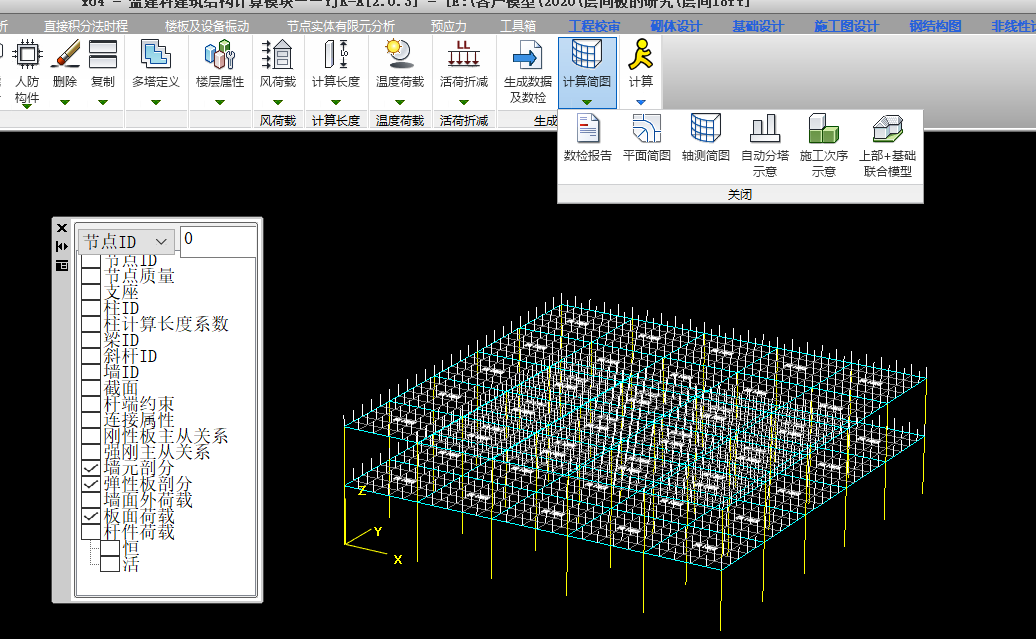Click the panel auto-hide arrow icon
Image resolution: width=1036 pixels, height=639 pixels.
[62, 246]
